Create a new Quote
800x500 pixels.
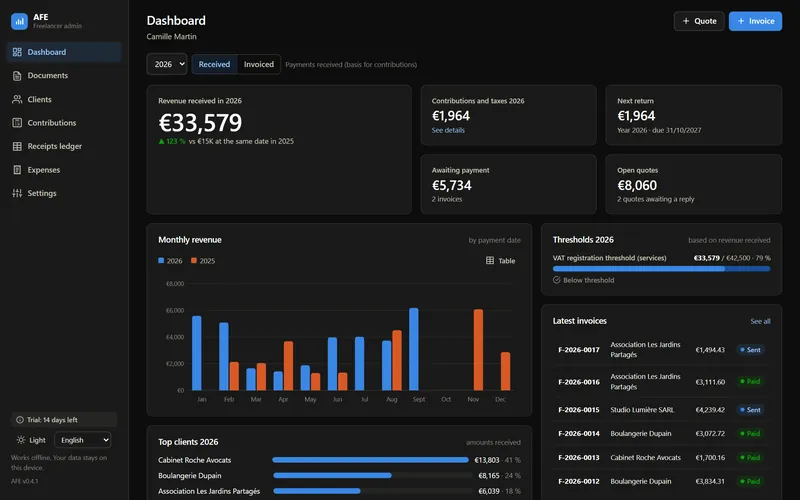tap(699, 21)
